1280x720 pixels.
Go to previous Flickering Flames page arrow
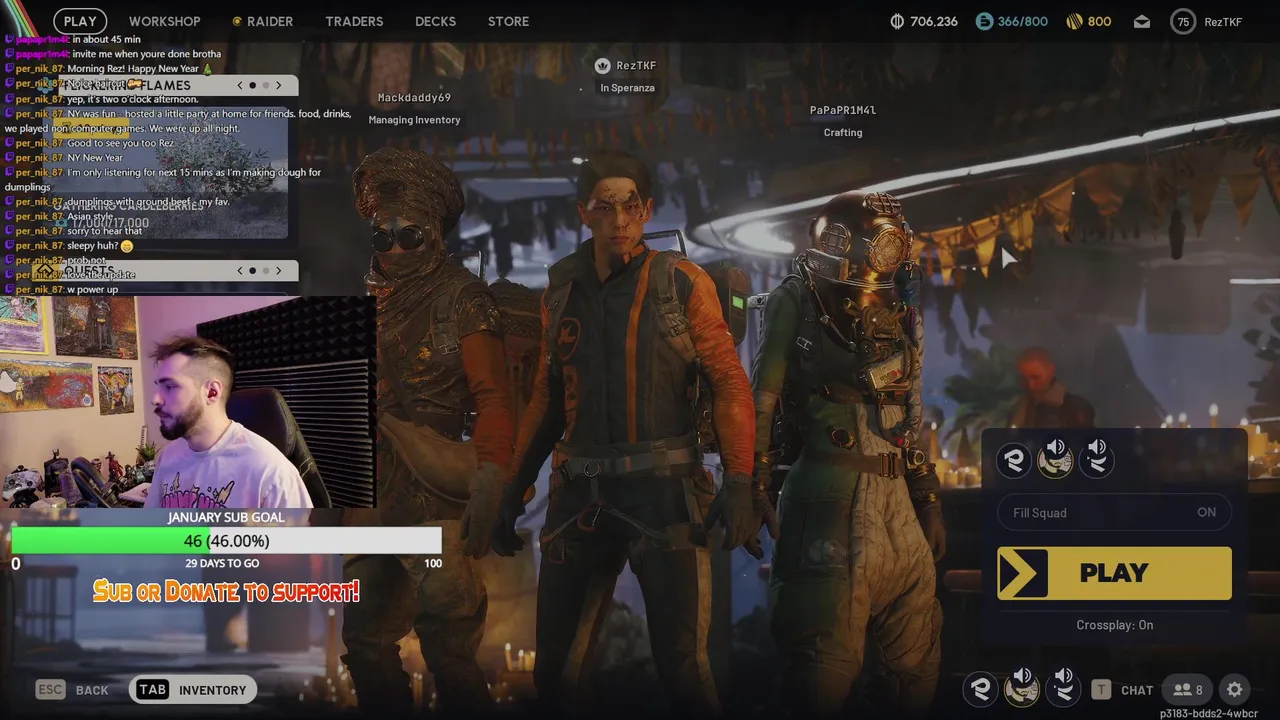pos(240,85)
